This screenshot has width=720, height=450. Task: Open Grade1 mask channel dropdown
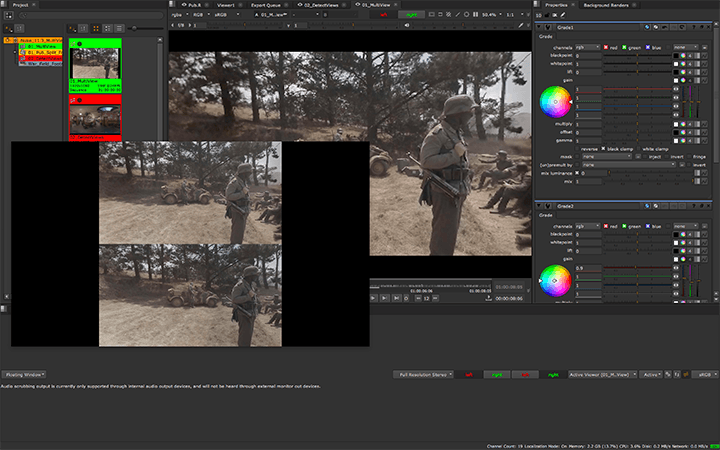pos(608,157)
